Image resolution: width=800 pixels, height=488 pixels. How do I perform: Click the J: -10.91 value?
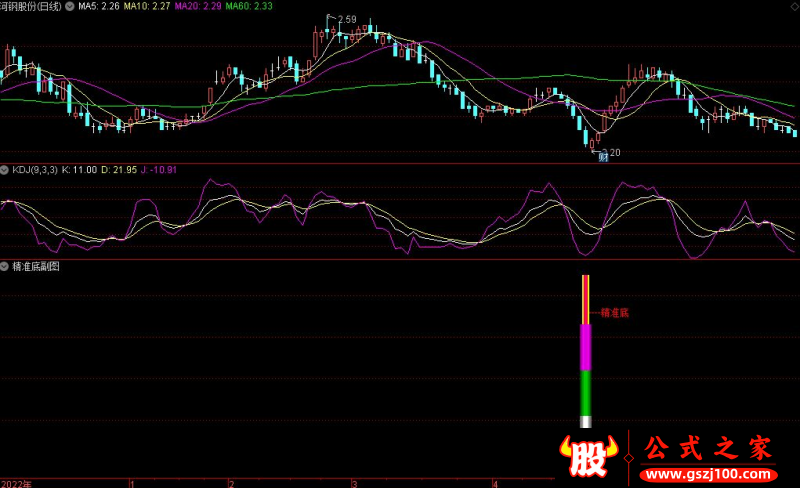pos(159,169)
